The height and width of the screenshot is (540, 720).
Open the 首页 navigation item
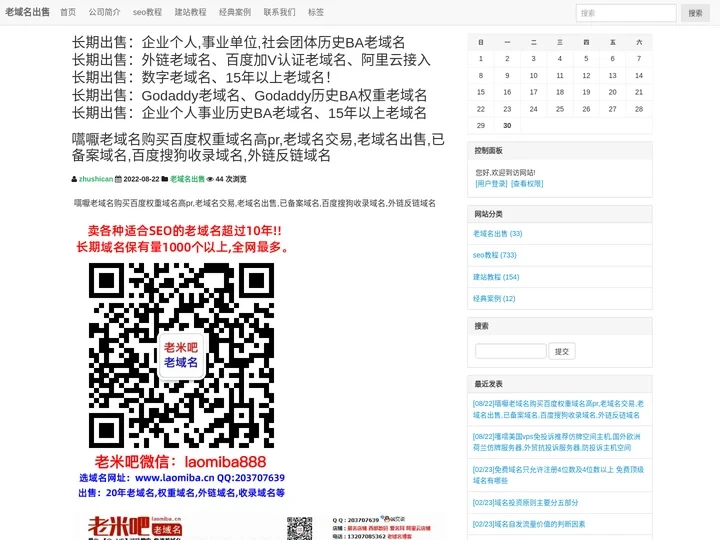point(68,12)
